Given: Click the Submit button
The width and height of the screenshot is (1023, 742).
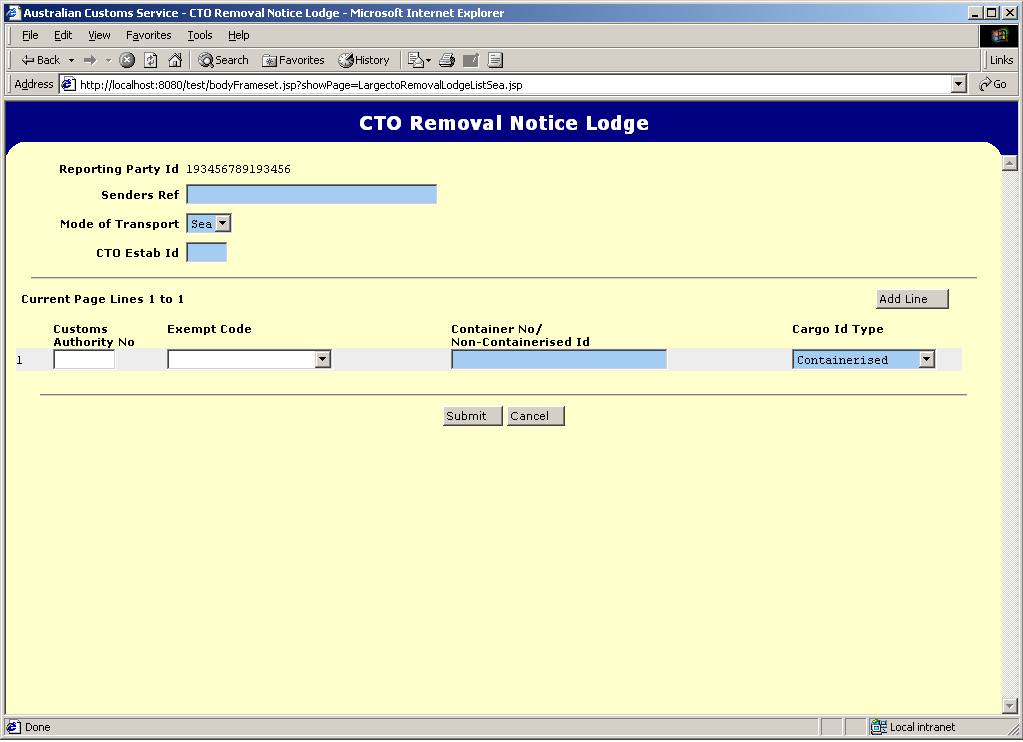Looking at the screenshot, I should [x=473, y=416].
